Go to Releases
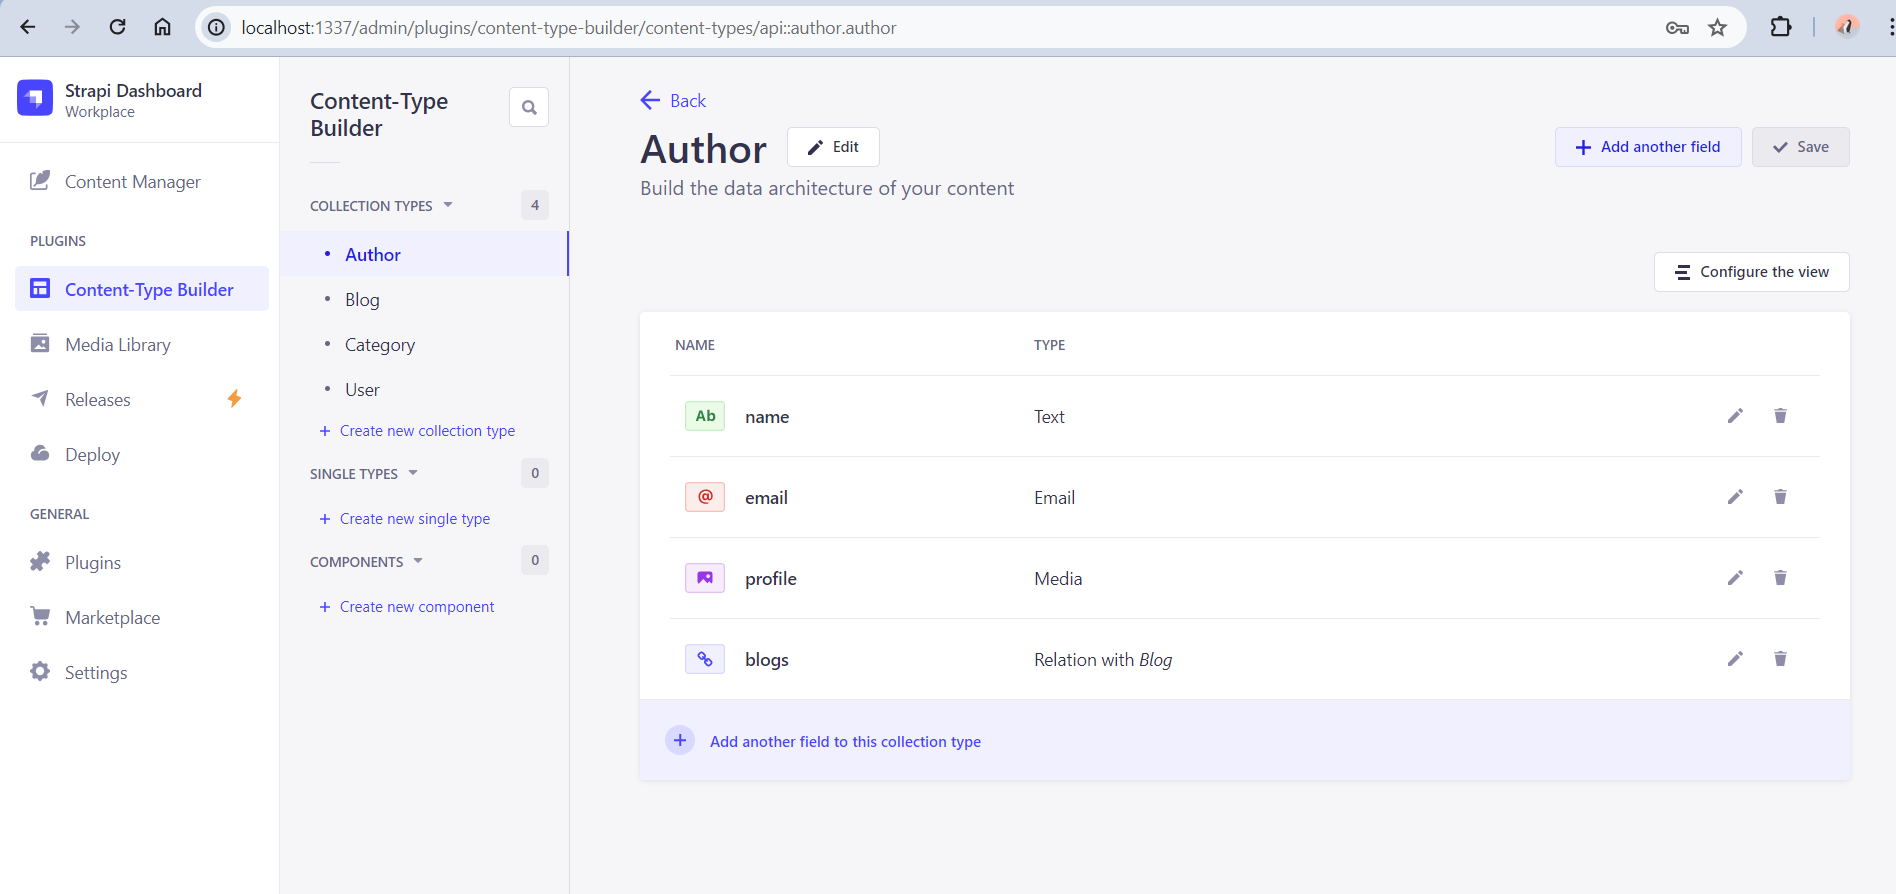Screen dimensions: 1896x894 pyautogui.click(x=142, y=399)
